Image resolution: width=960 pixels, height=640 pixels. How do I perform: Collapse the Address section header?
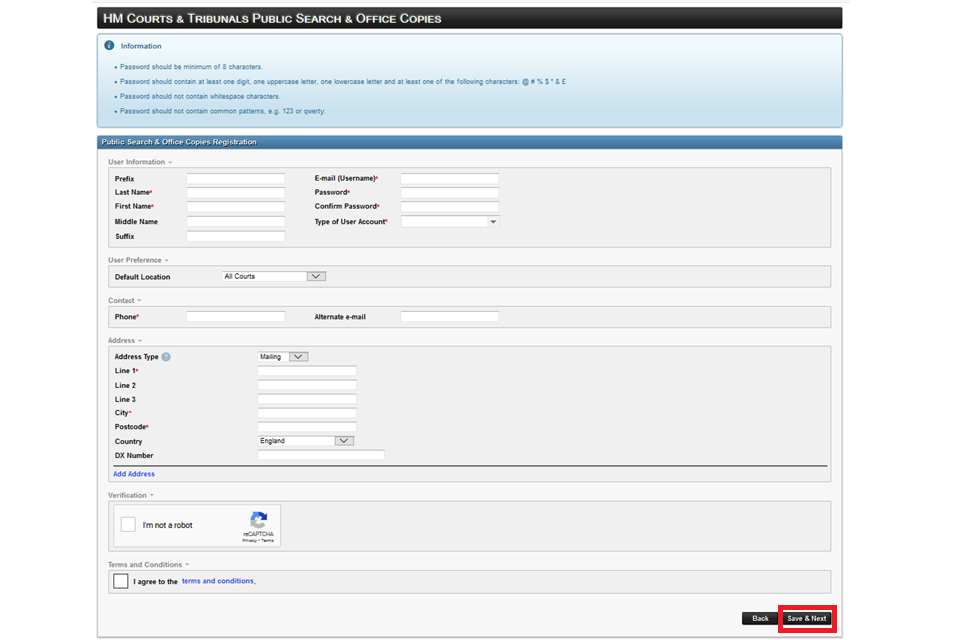125,341
